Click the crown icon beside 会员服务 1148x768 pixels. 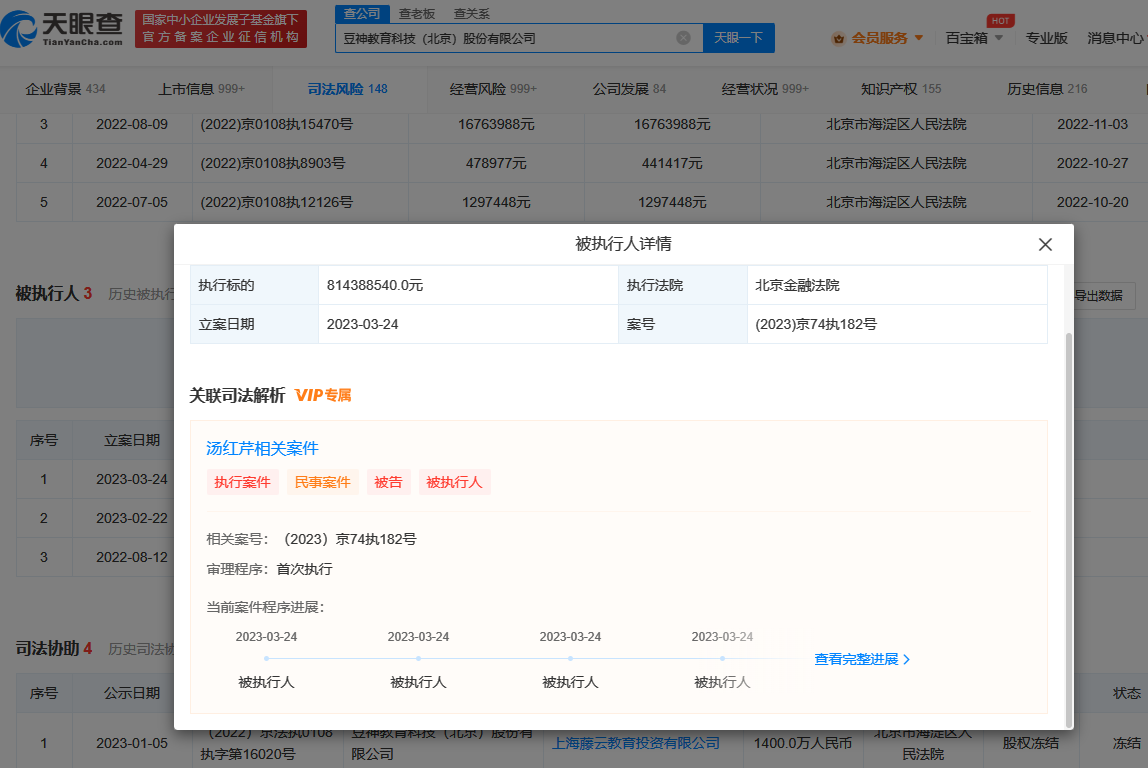coord(838,39)
